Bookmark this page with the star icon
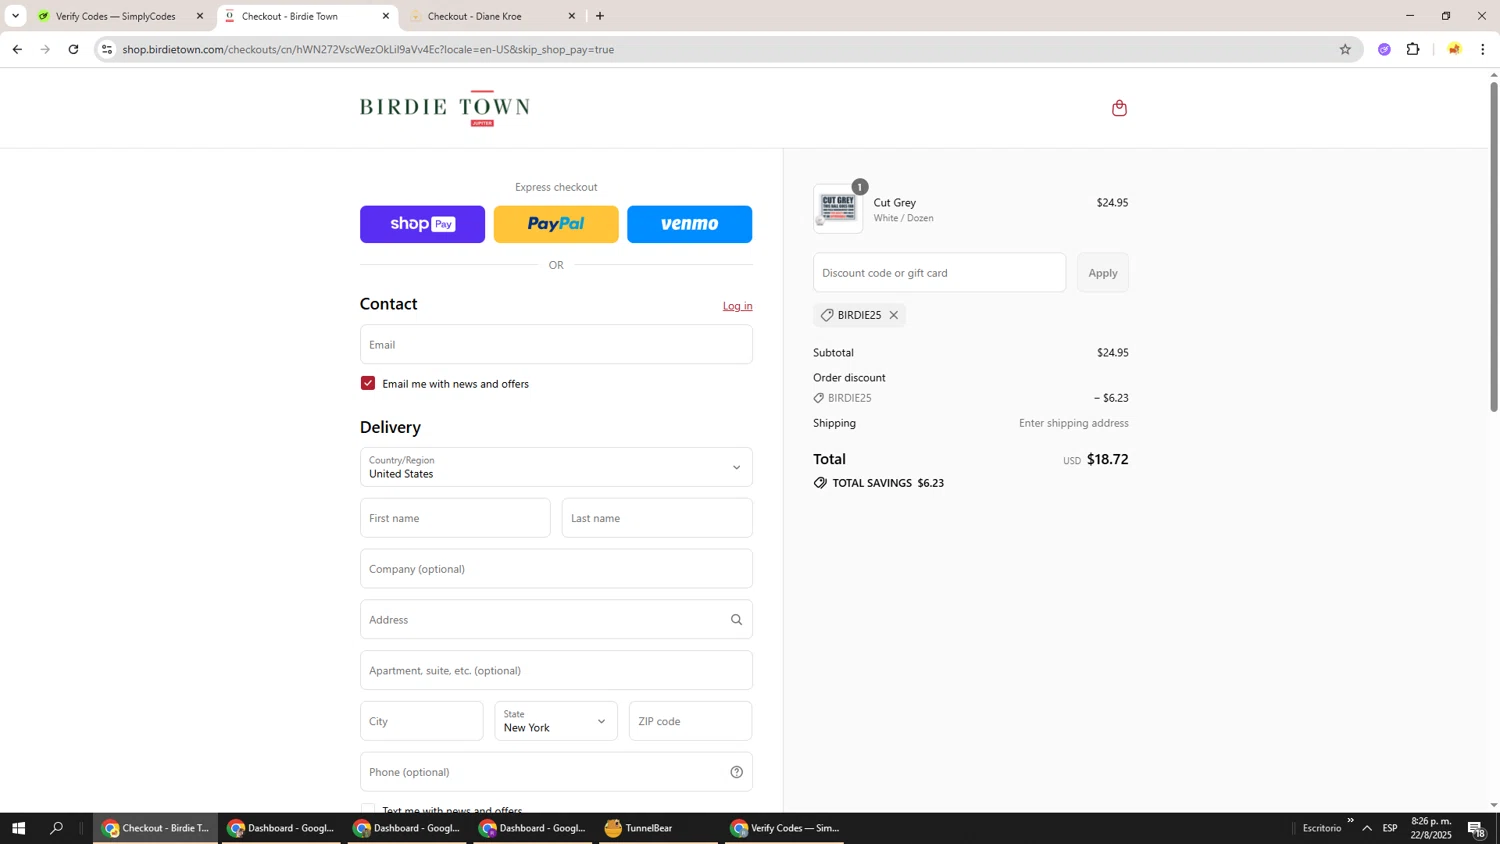Screen dimensions: 1500x844 point(1345,49)
